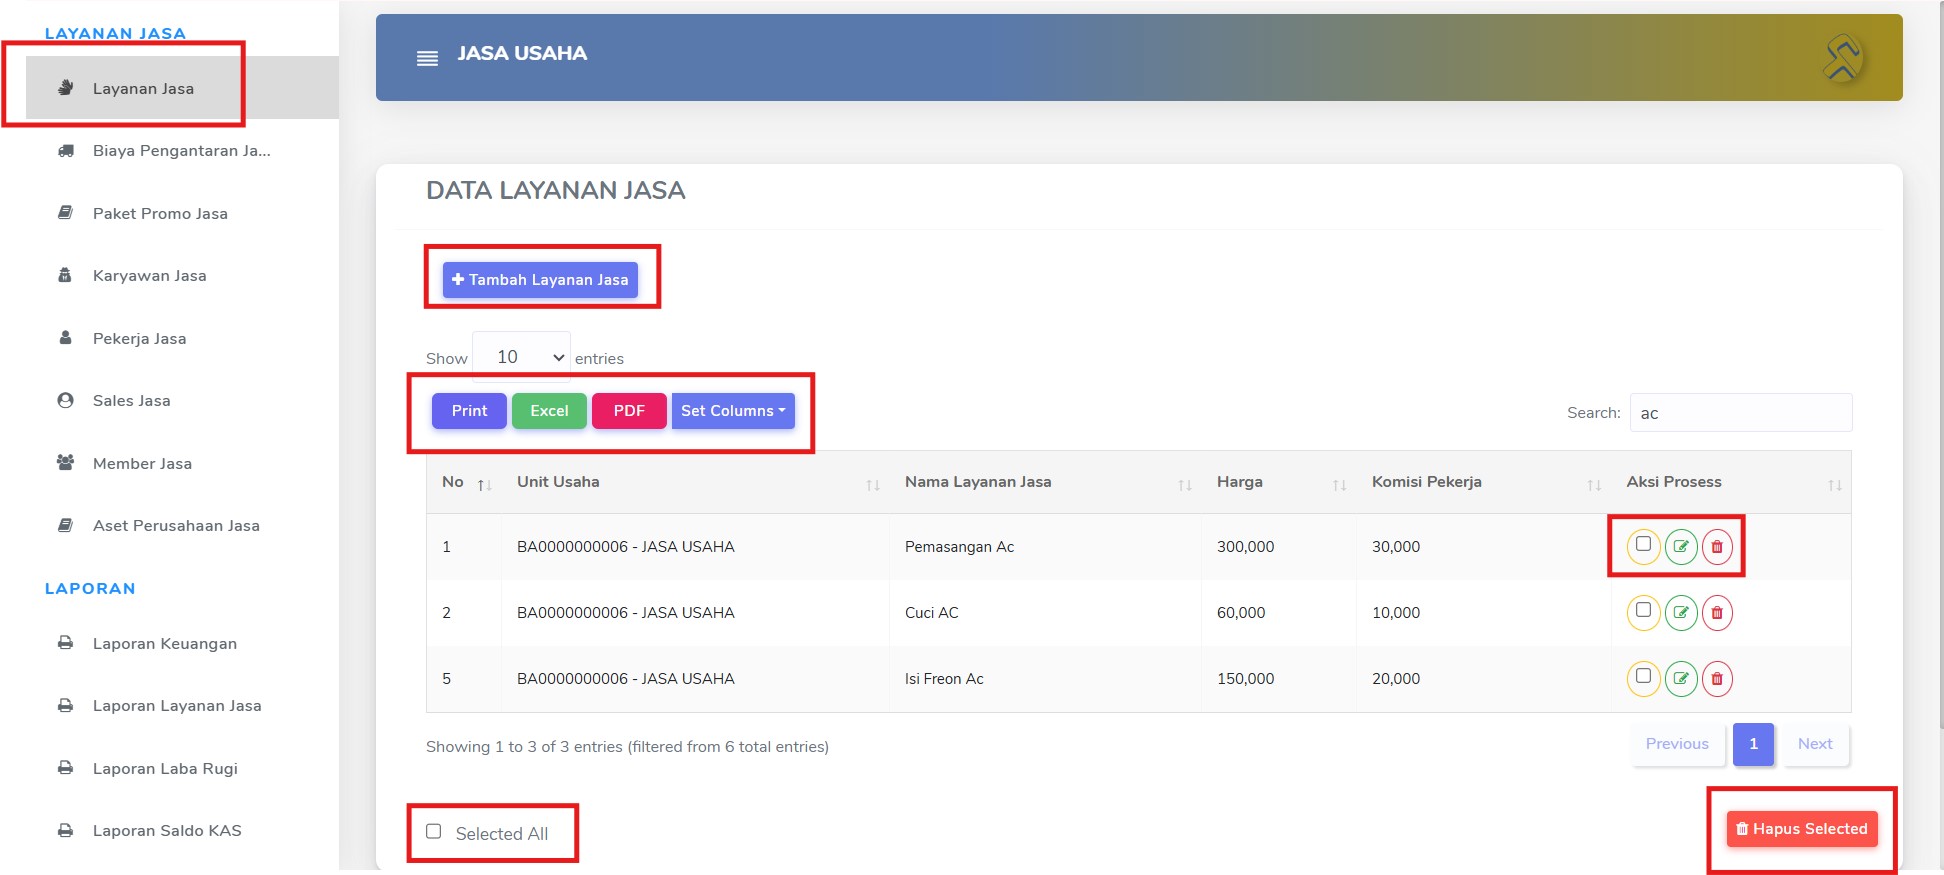Click the Karyawan Jasa icon

pyautogui.click(x=65, y=275)
